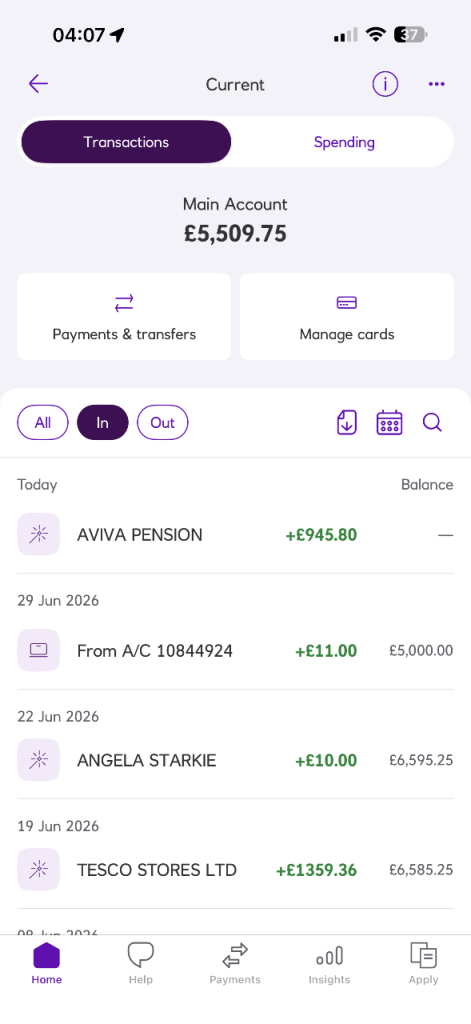Switch to the Spending tab
The image size is (471, 1024).
[344, 142]
